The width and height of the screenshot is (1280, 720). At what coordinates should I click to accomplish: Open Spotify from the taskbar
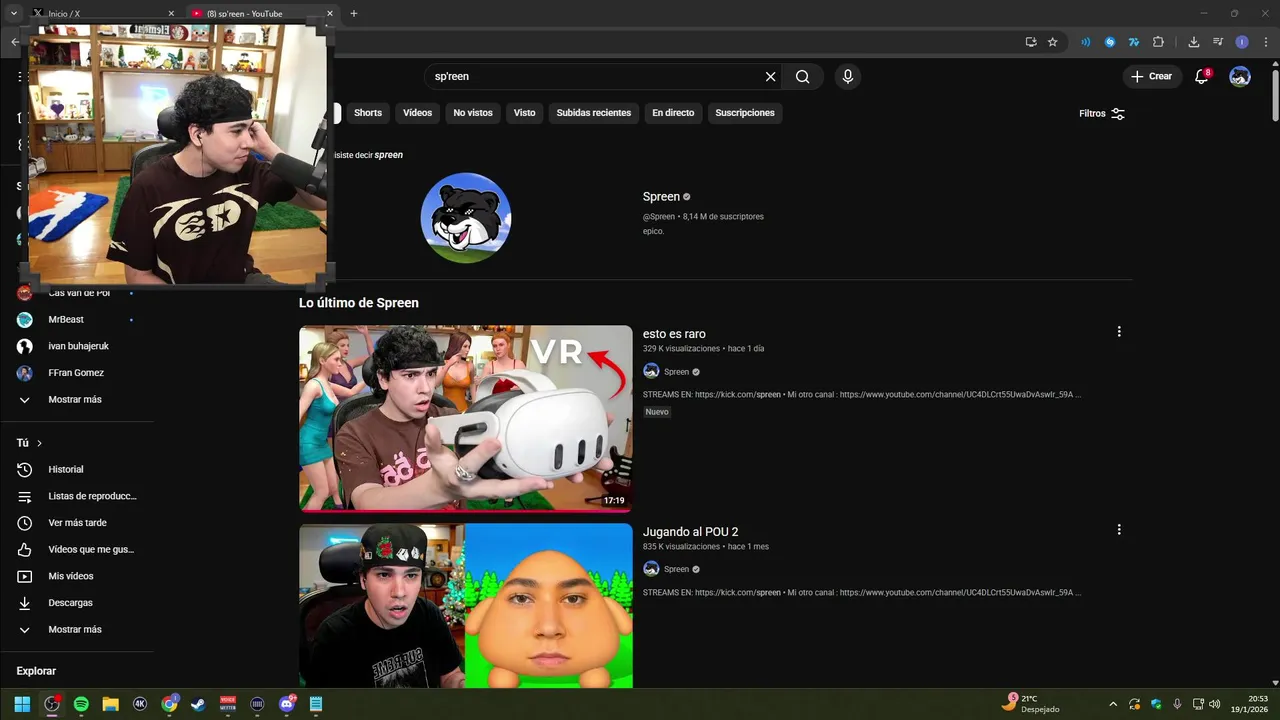click(x=81, y=704)
